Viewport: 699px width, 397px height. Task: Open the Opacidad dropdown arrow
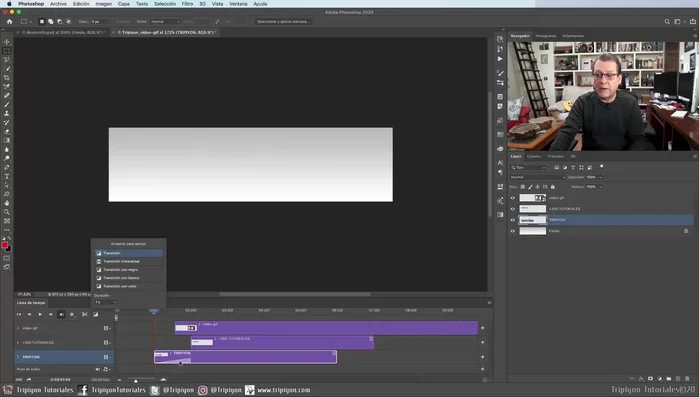[600, 177]
